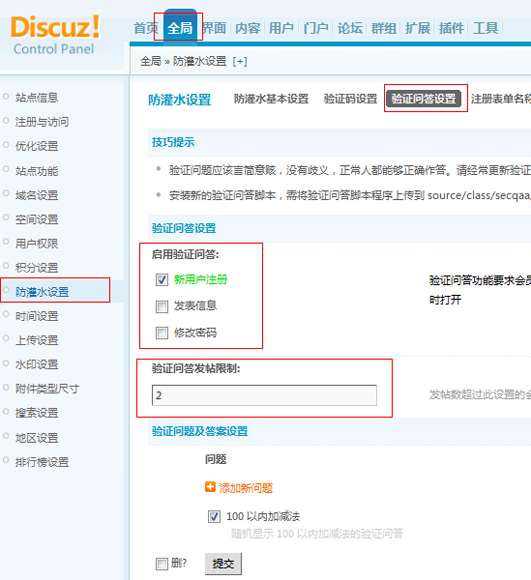Toggle the 新用户注册 checkbox
The width and height of the screenshot is (531, 580).
[x=162, y=280]
